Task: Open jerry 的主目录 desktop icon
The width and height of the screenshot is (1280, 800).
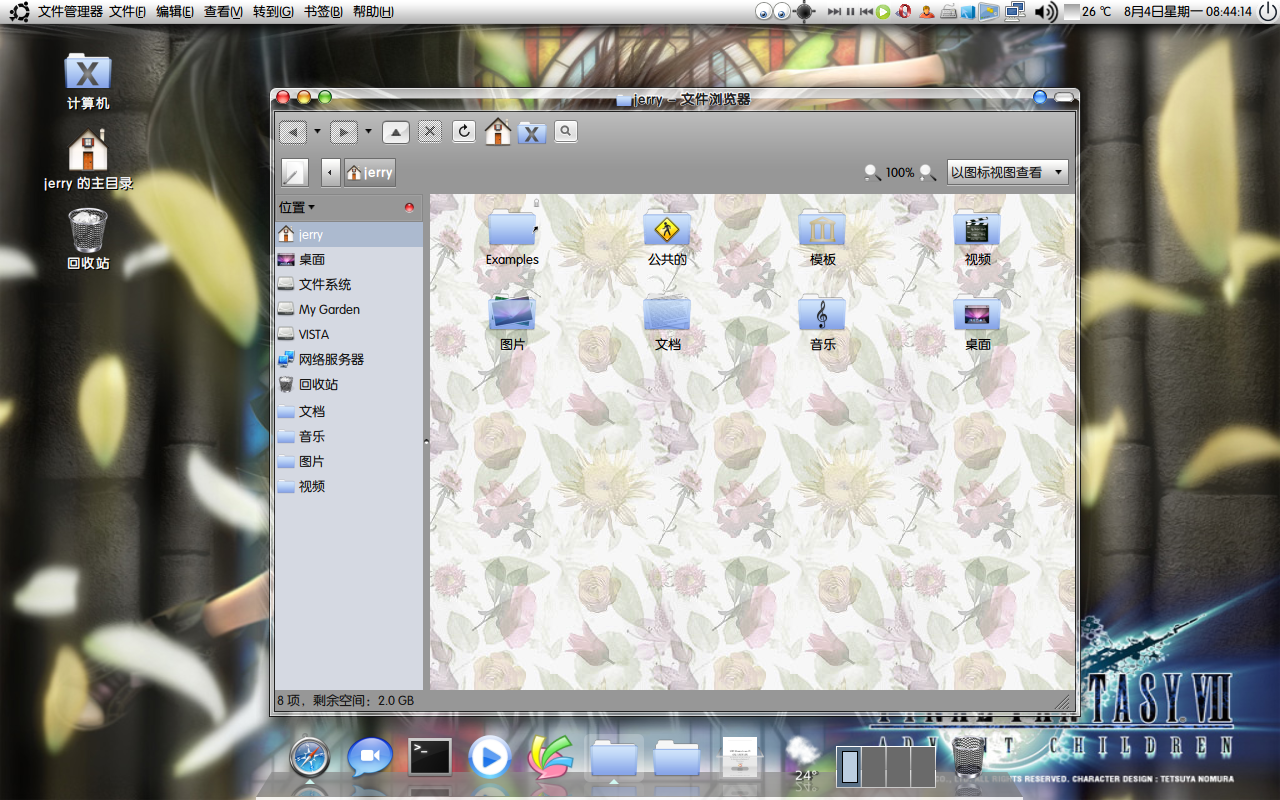Action: (88, 160)
